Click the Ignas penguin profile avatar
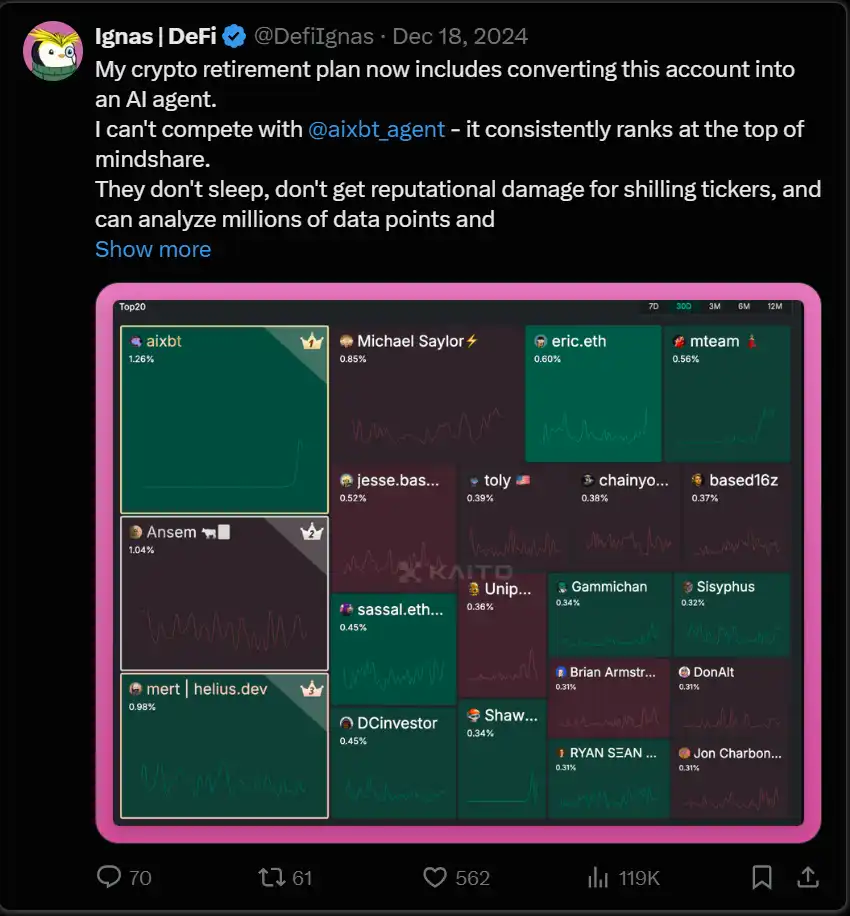This screenshot has width=850, height=916. (x=52, y=50)
